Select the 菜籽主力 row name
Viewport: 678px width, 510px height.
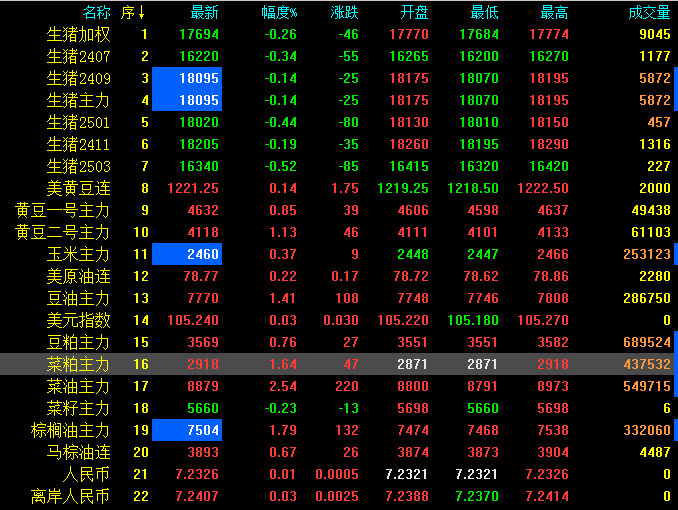[79, 409]
